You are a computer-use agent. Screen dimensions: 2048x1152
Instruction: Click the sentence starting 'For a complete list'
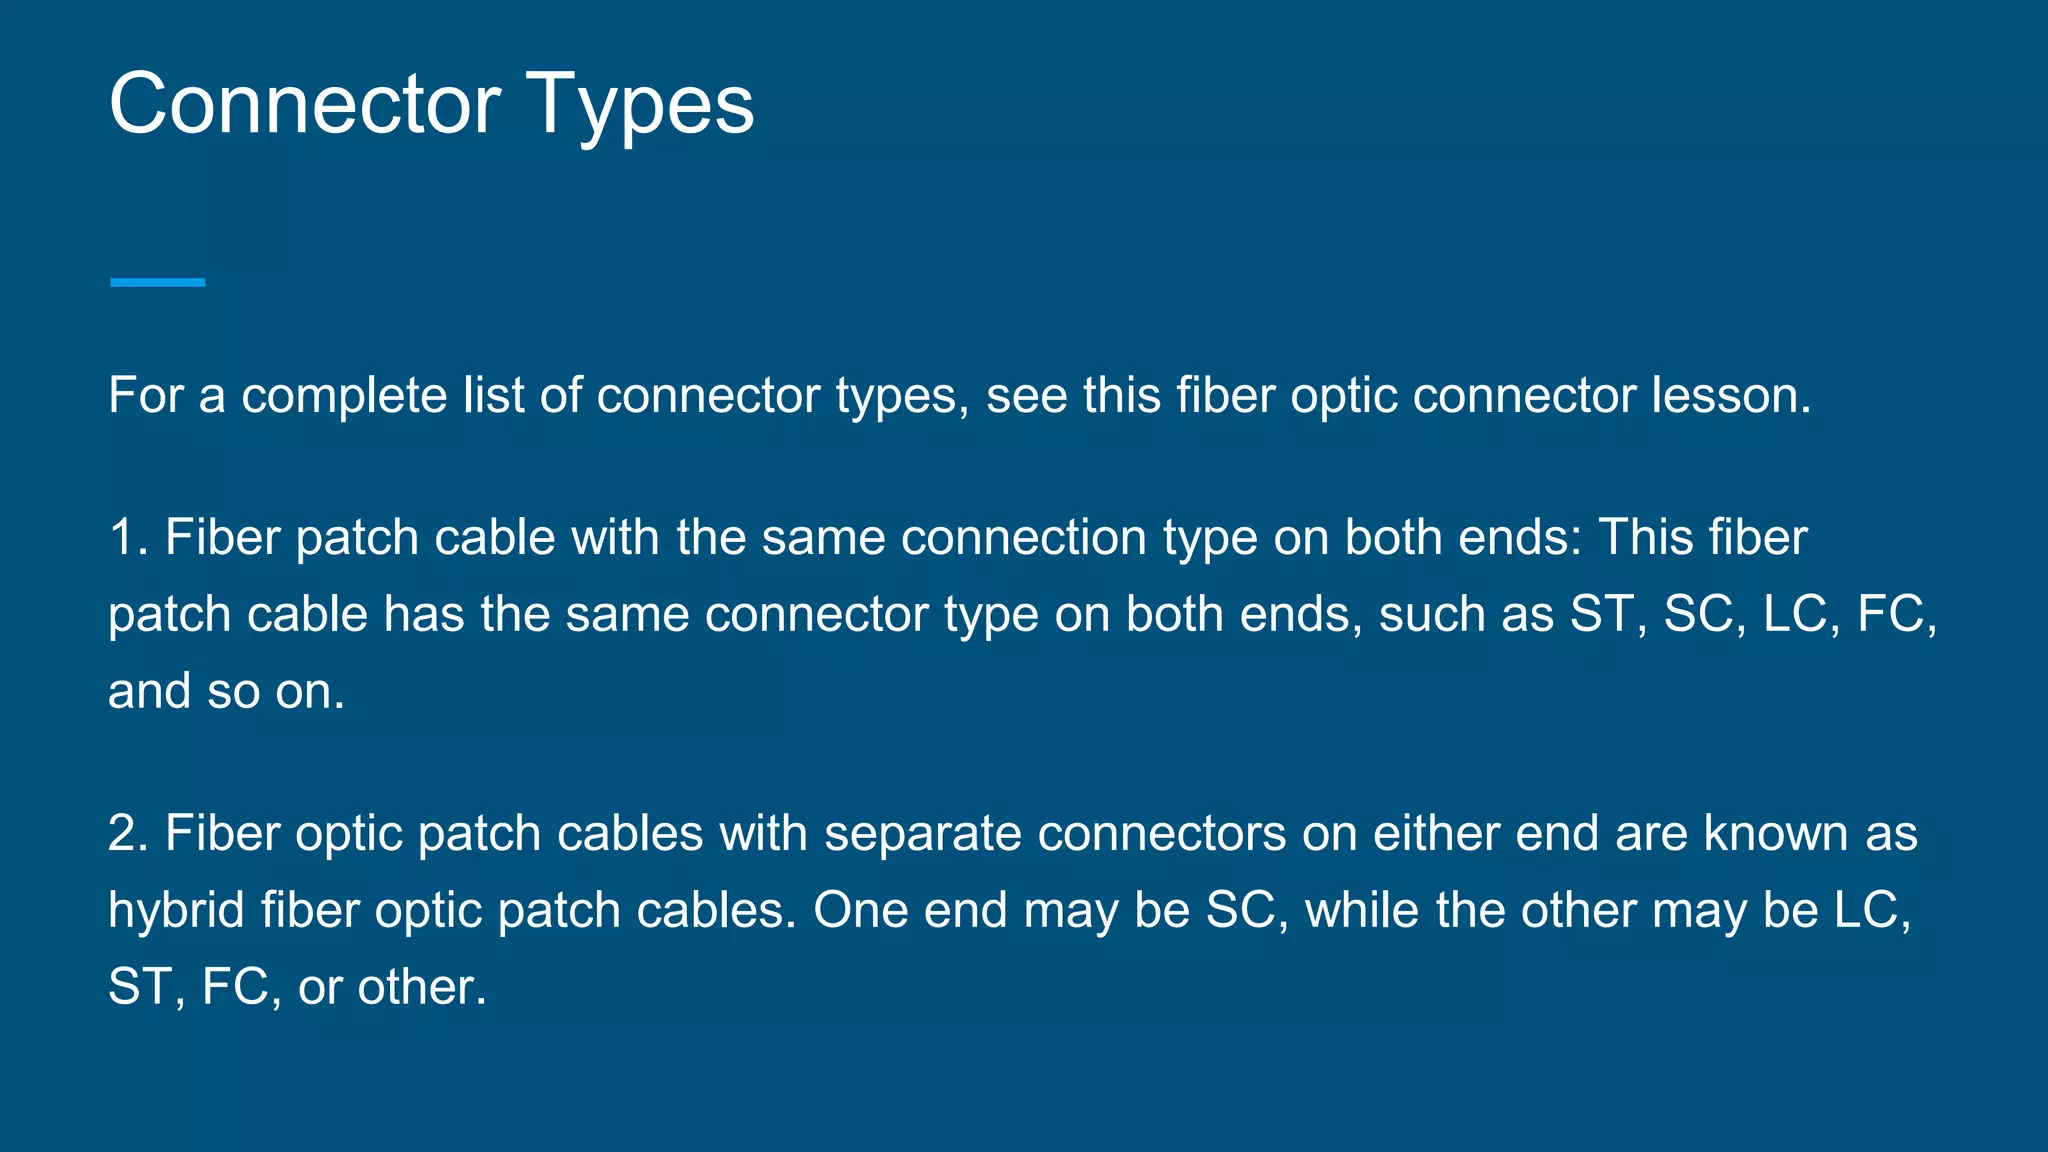(960, 396)
